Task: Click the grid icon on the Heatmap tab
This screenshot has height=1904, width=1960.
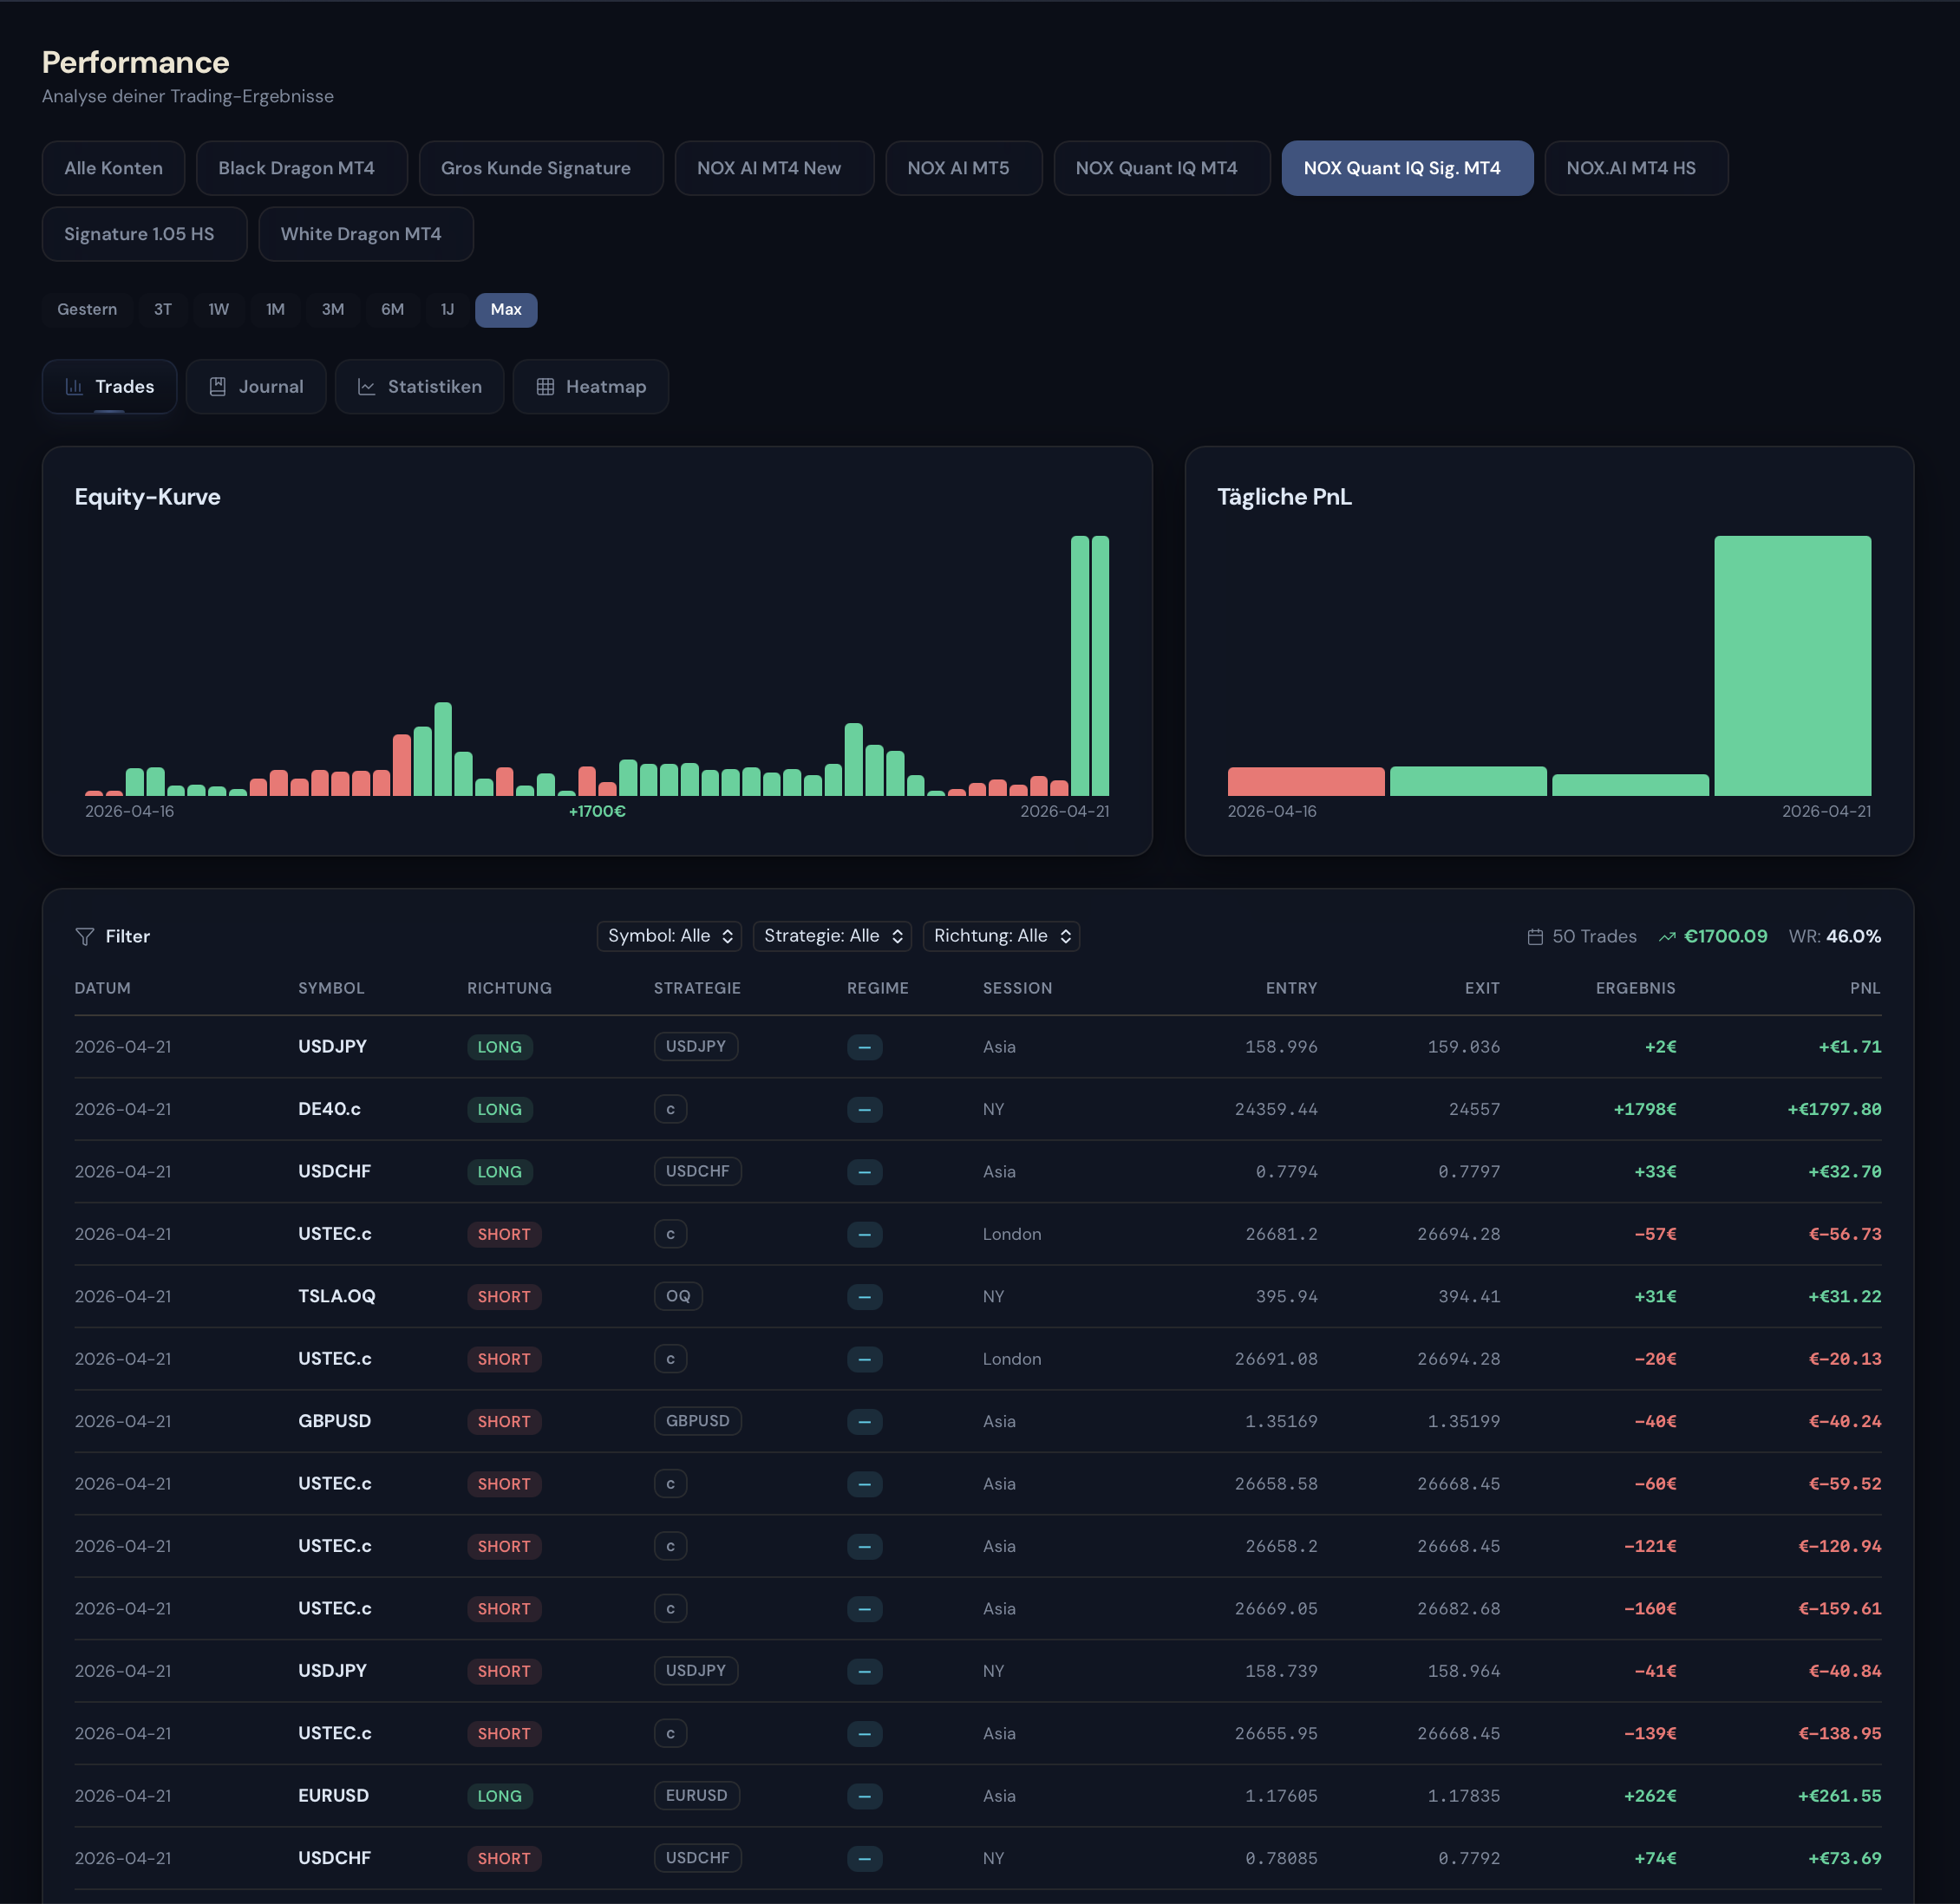Action: tap(545, 386)
